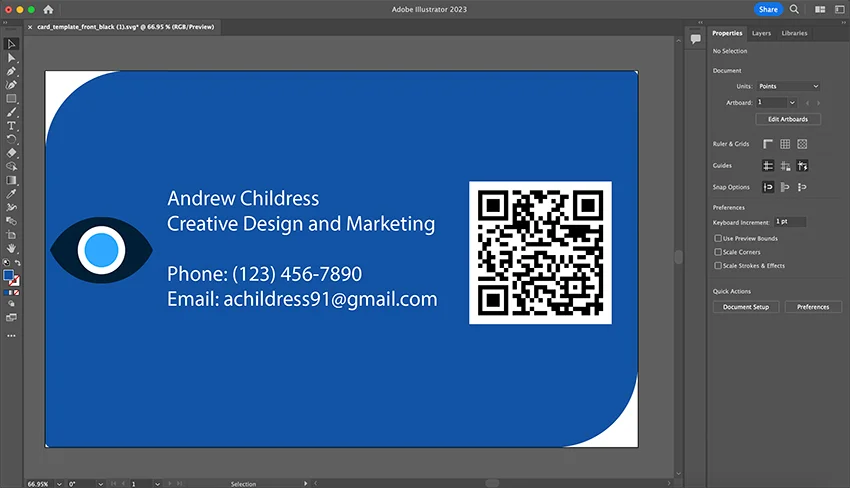Click the Preferences quick action button
The width and height of the screenshot is (850, 488).
coord(813,307)
